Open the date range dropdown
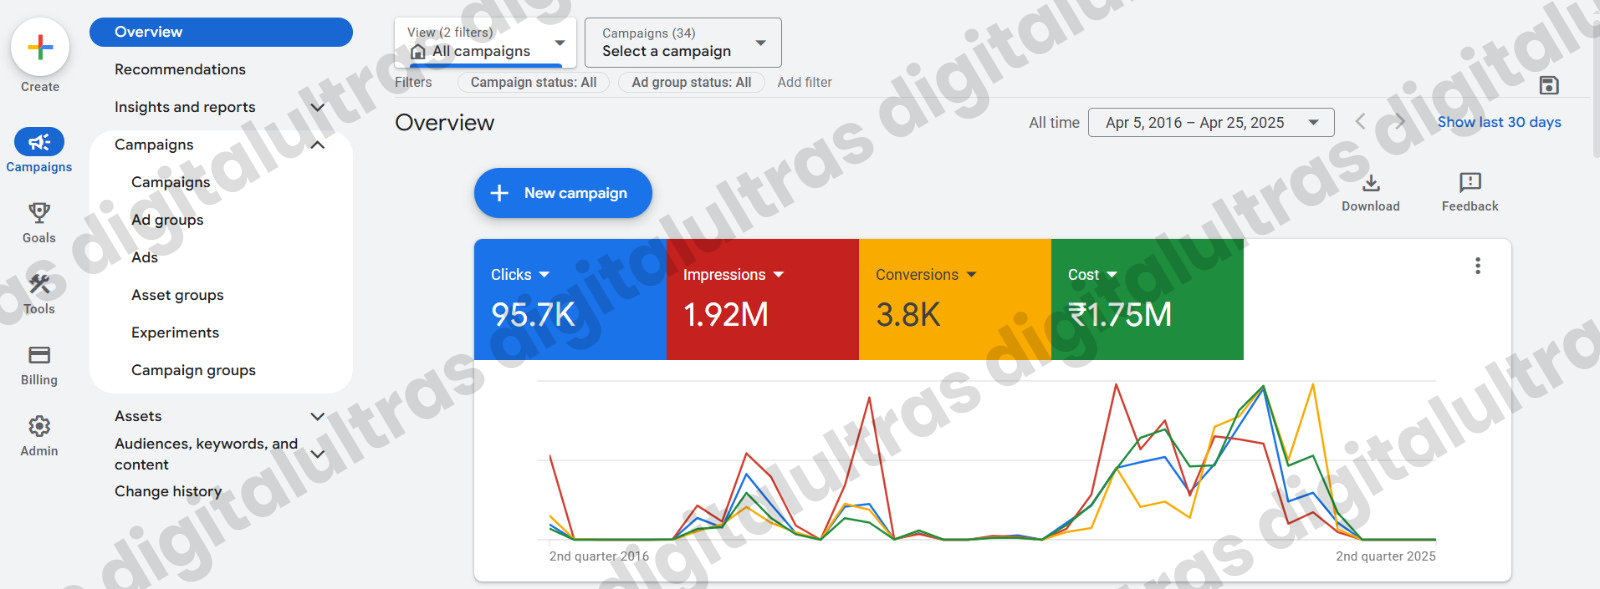 point(1211,123)
